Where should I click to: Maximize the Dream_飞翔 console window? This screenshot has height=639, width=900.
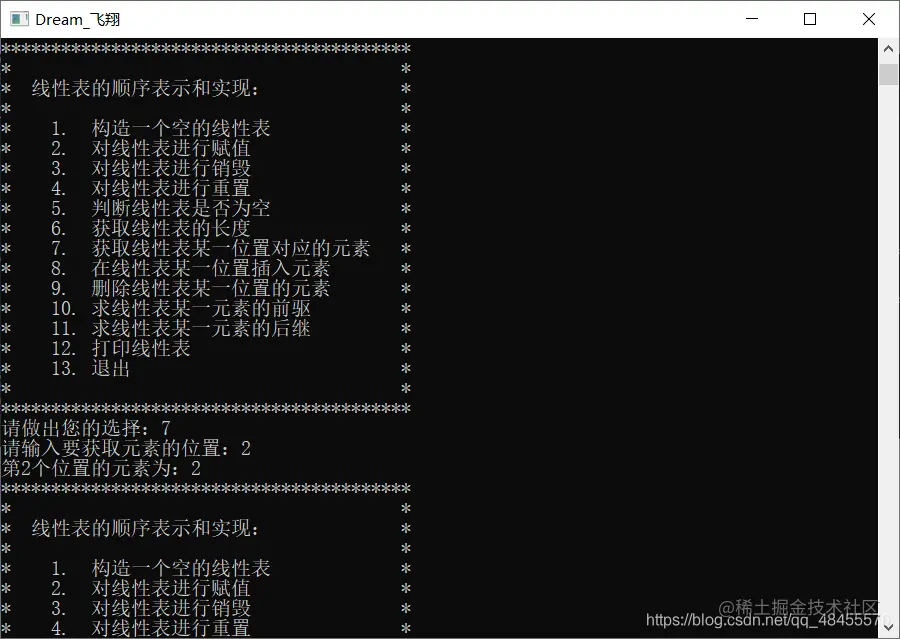[810, 19]
